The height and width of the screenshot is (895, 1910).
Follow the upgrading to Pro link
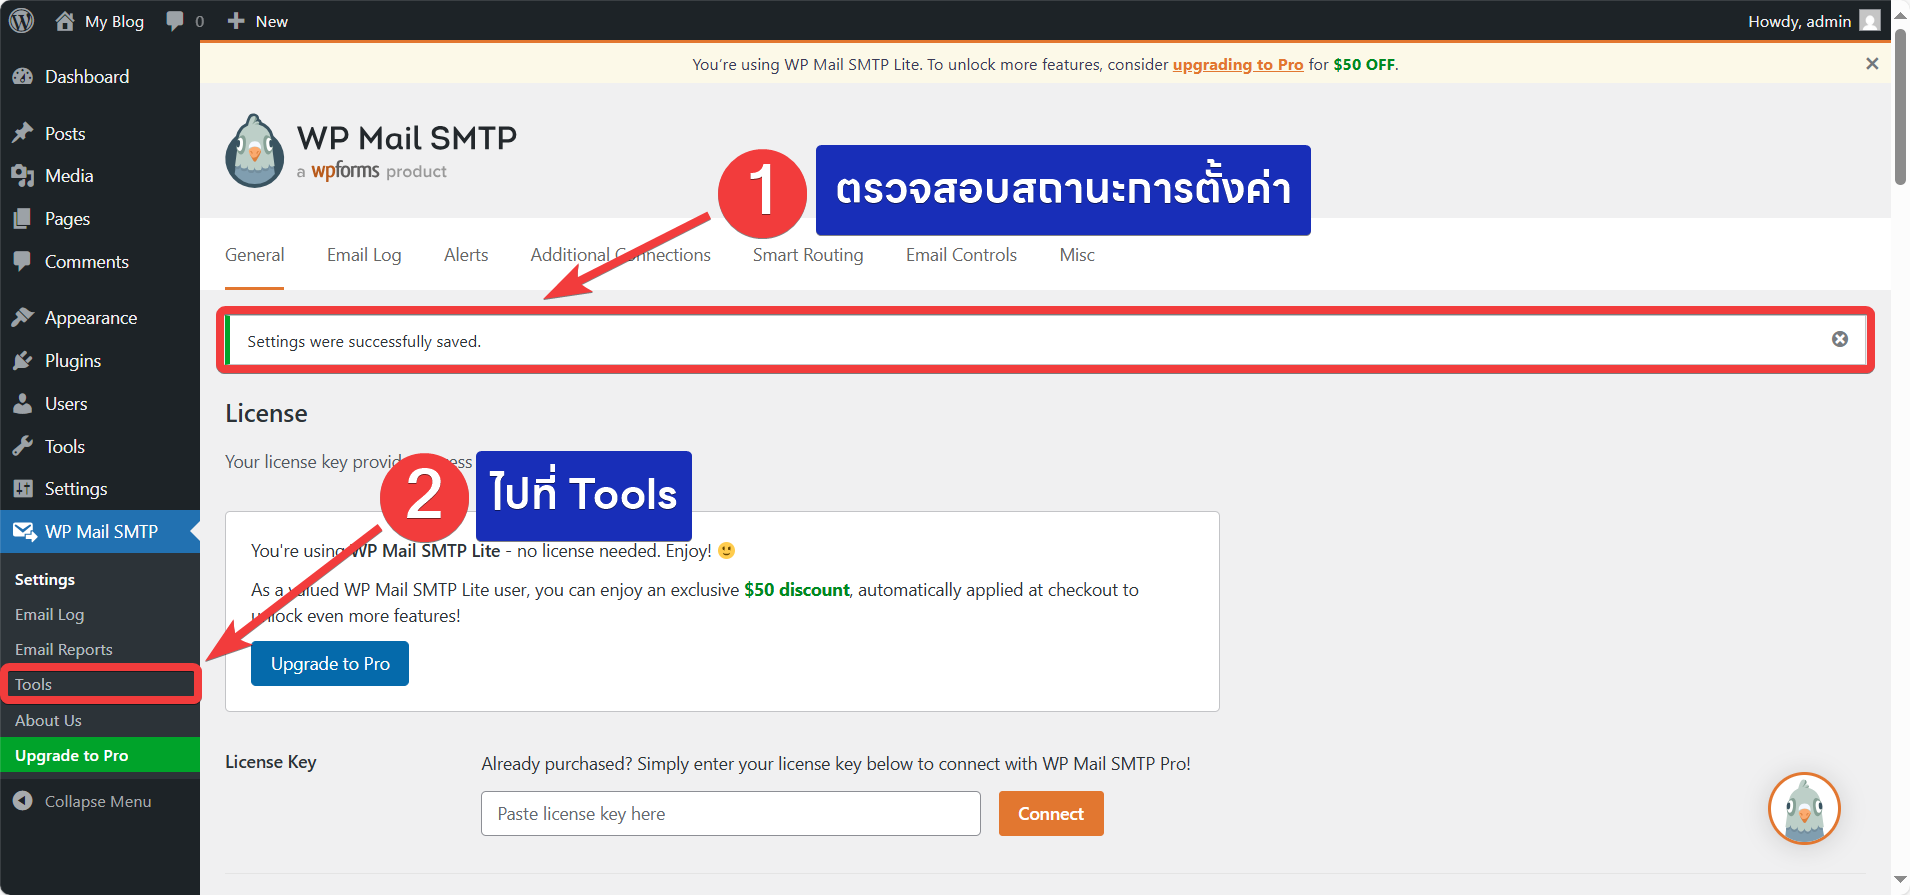[x=1237, y=64]
